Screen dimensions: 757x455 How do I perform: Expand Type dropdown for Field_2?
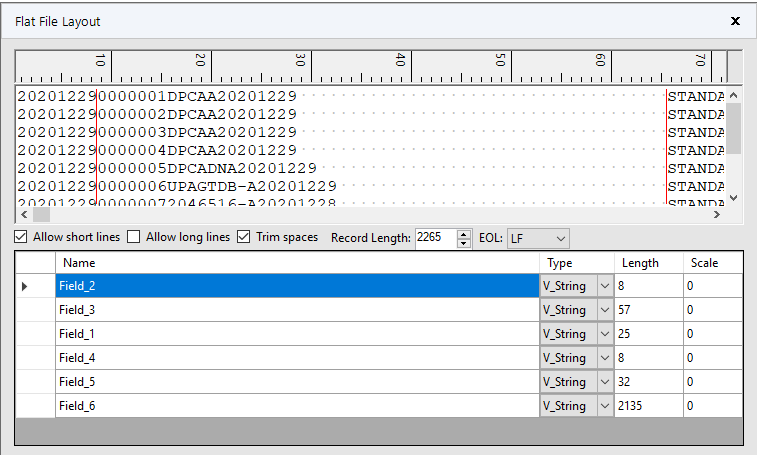tap(605, 286)
